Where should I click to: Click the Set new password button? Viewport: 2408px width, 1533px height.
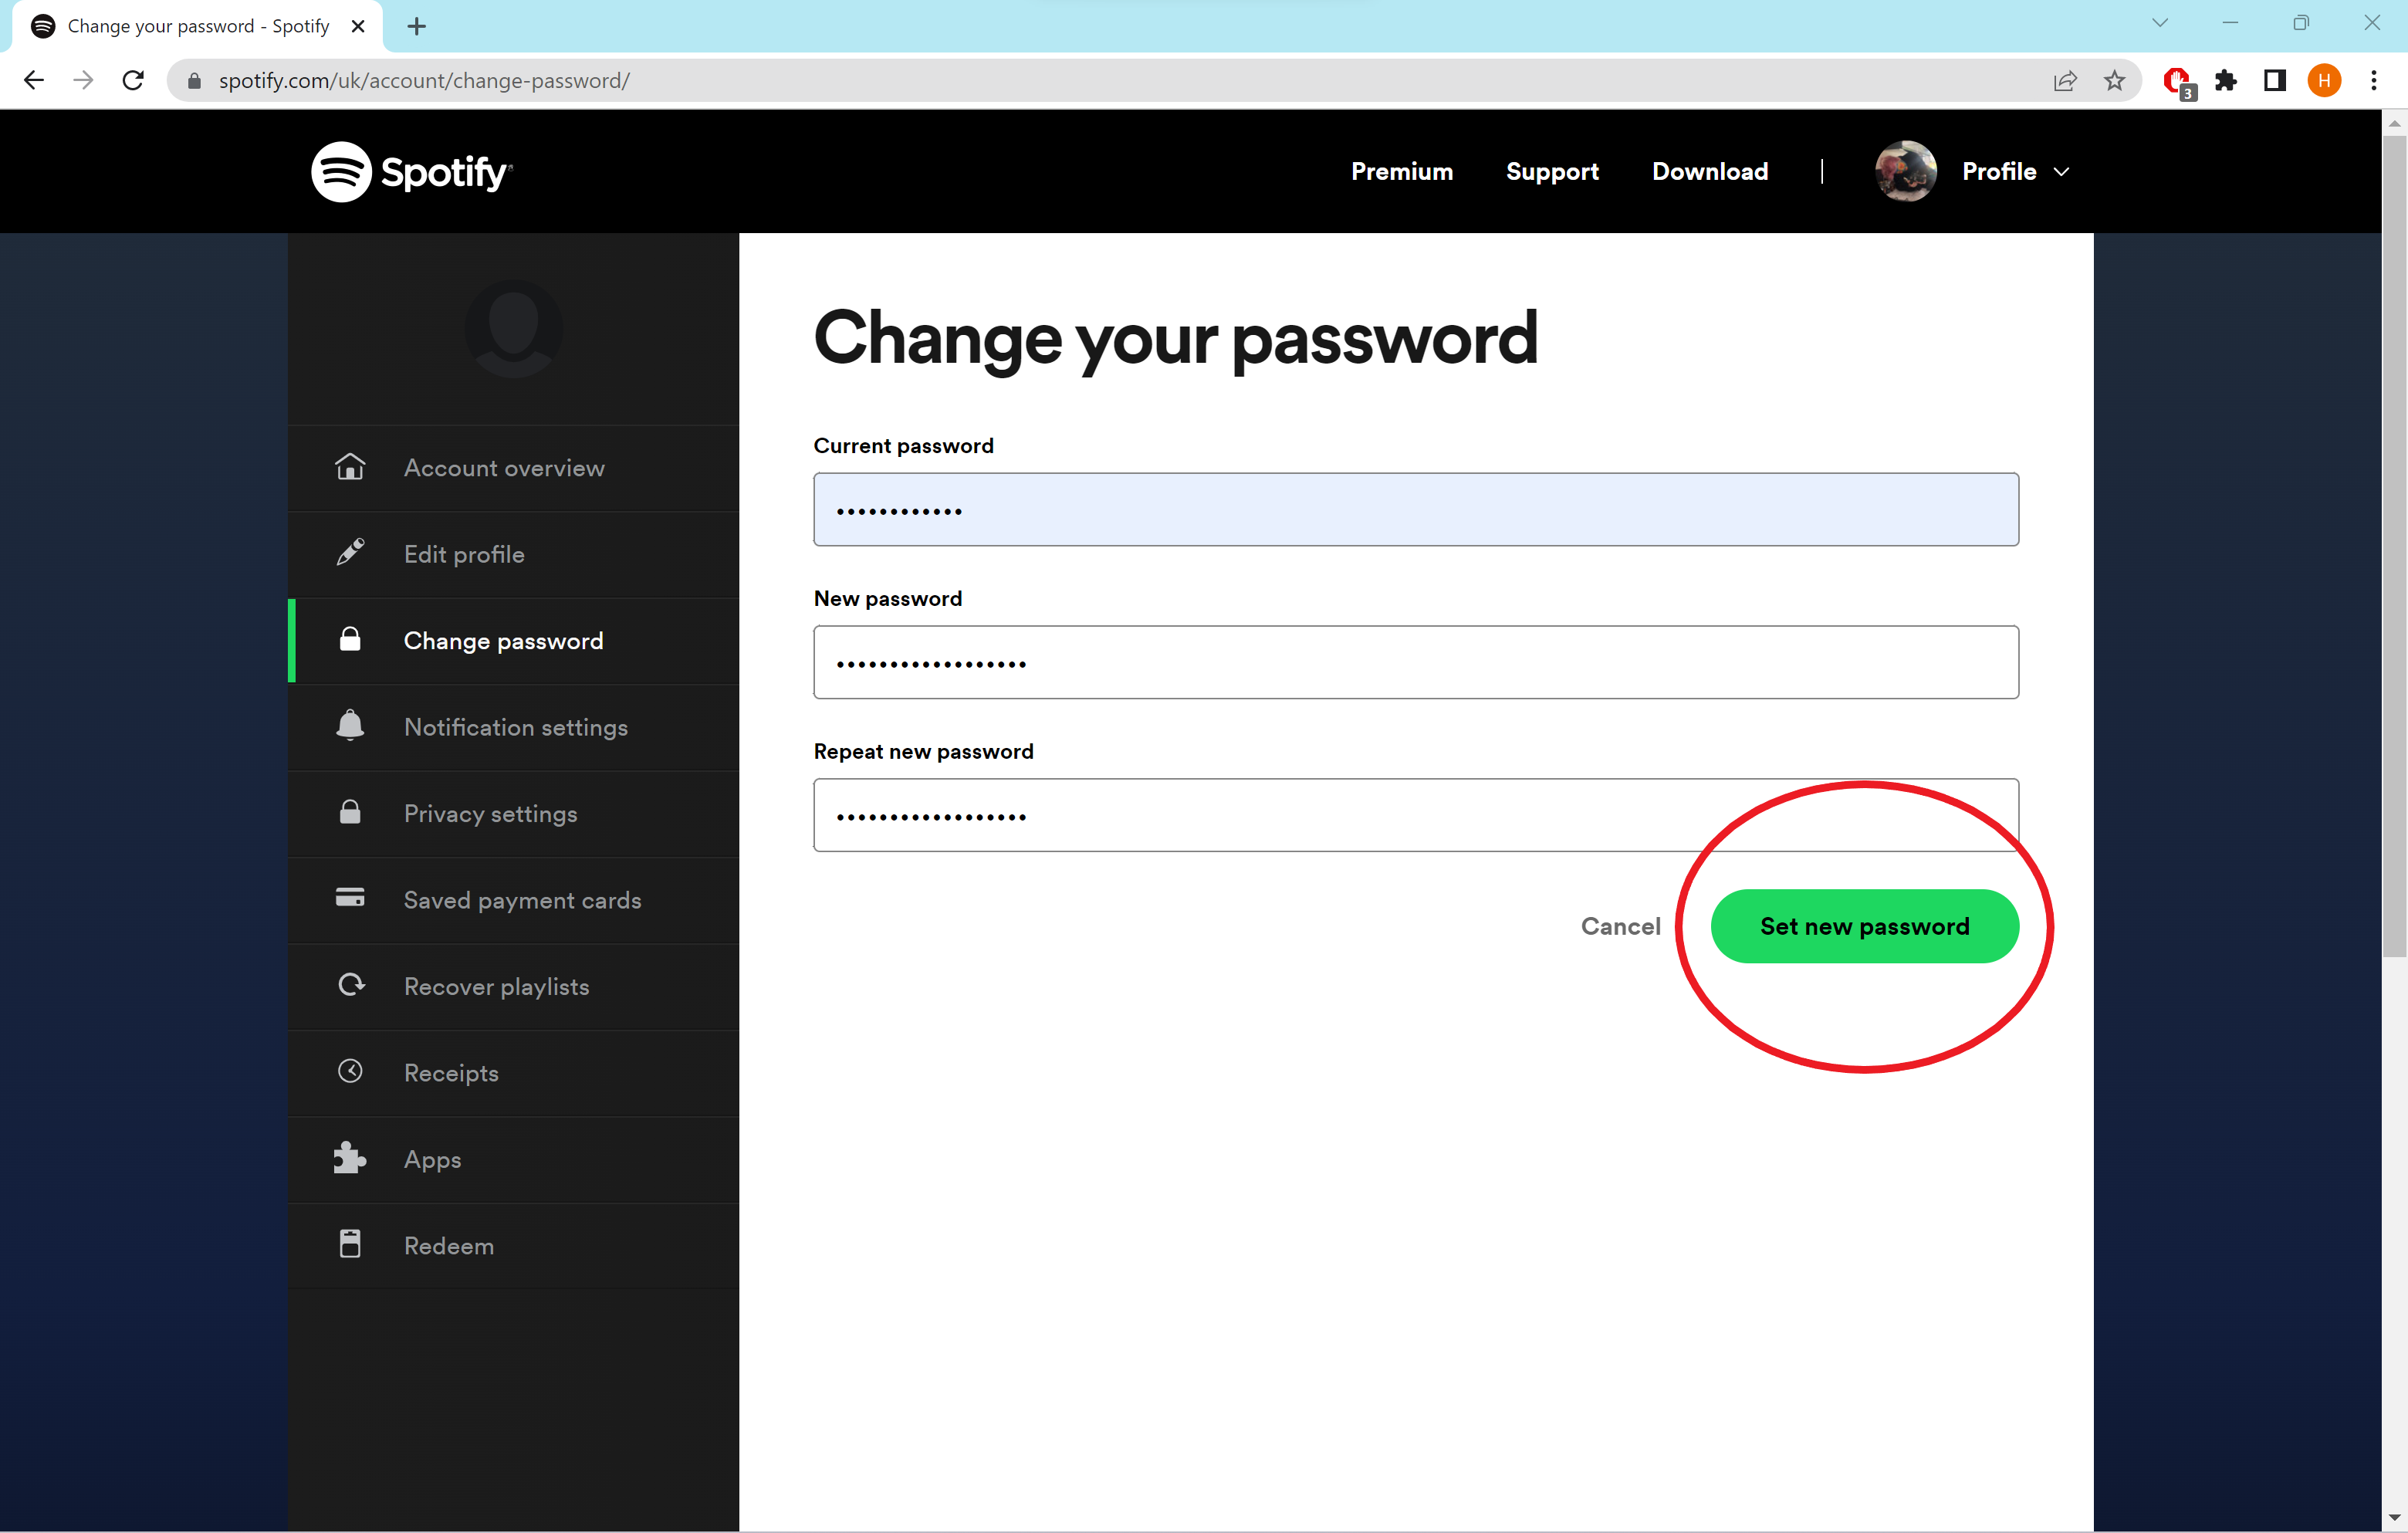[1864, 926]
